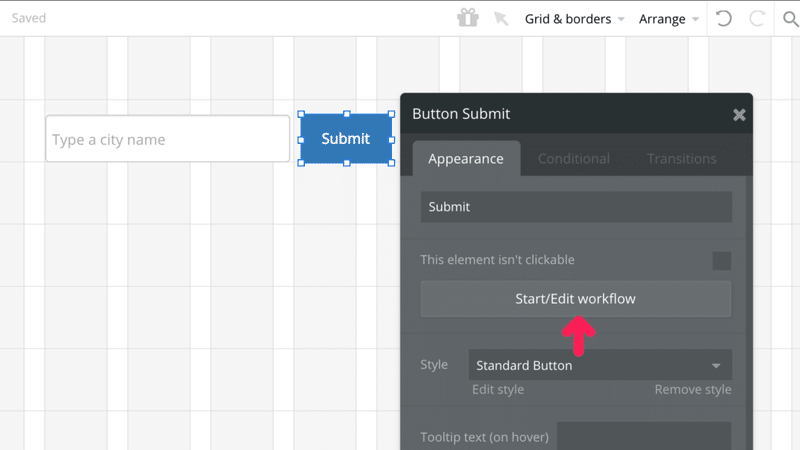Click the Remove style link

coord(693,389)
